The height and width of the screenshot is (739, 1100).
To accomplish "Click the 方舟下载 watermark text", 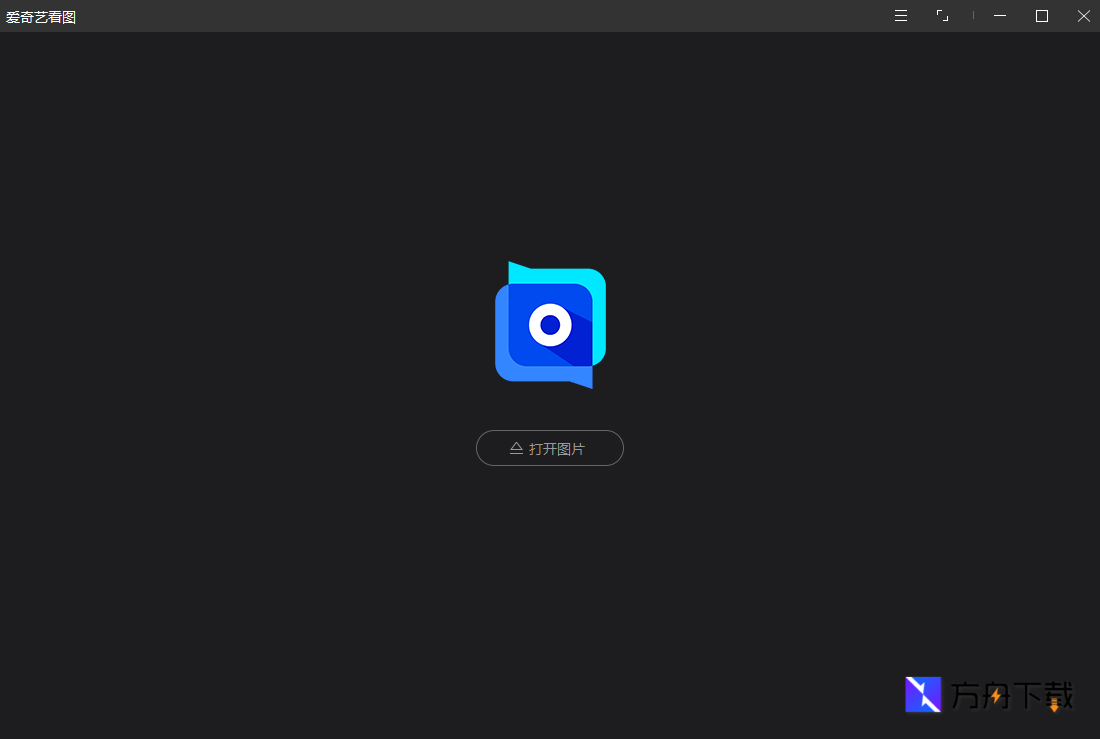I will click(x=1010, y=695).
